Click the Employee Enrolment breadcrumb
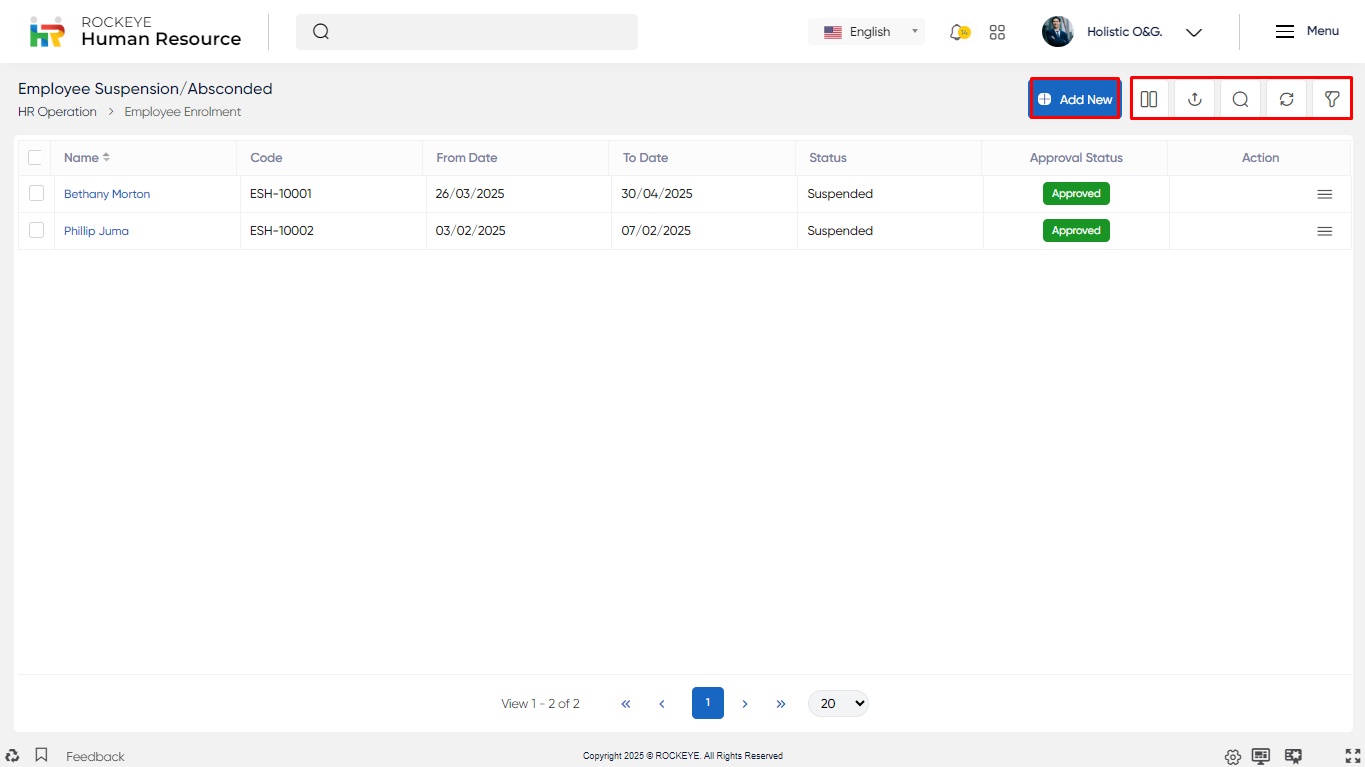 tap(183, 112)
